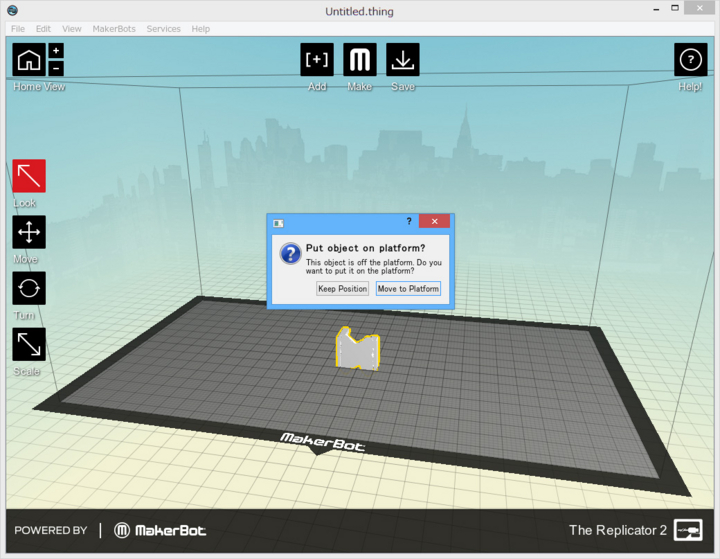The height and width of the screenshot is (559, 720).
Task: Click the Home View icon
Action: 29,60
